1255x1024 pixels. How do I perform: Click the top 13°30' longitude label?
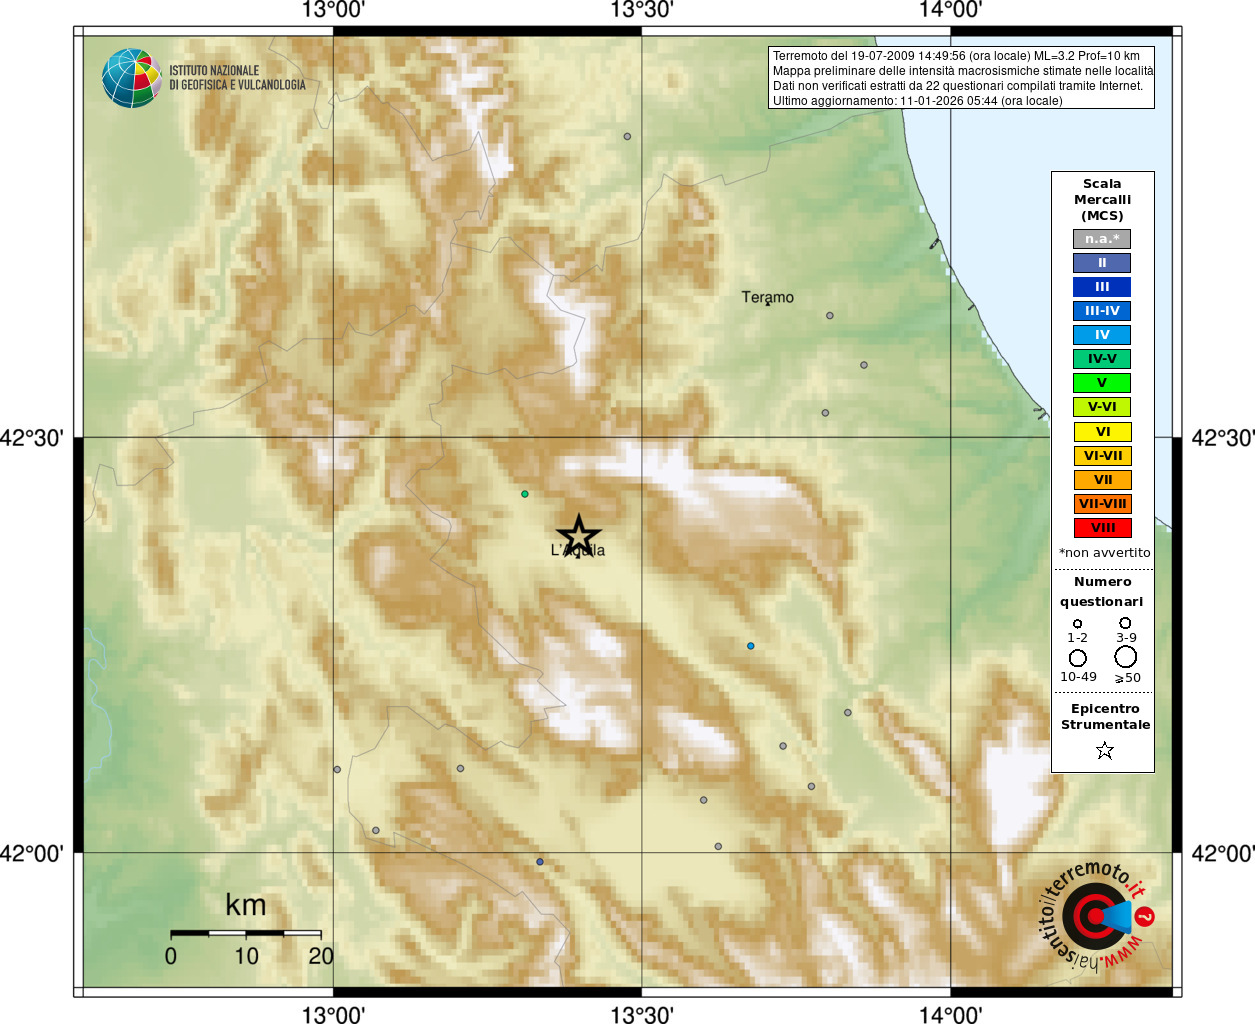coord(642,10)
